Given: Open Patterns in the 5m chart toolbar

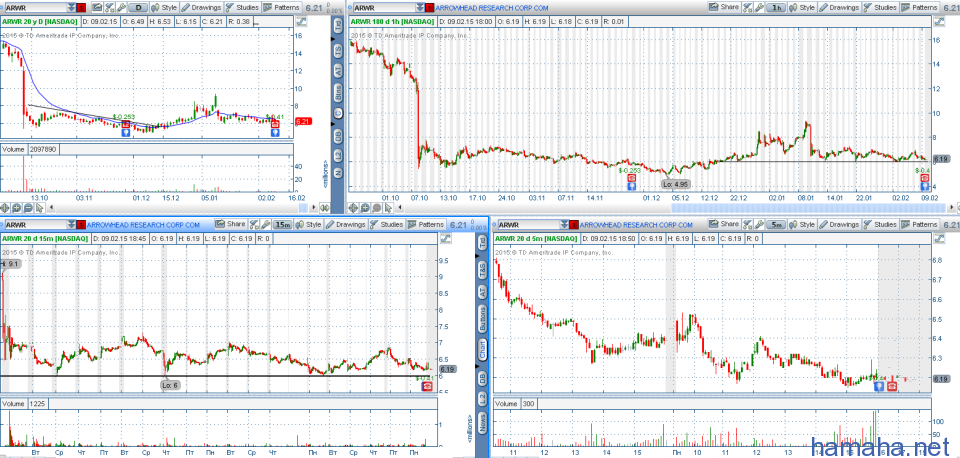Looking at the screenshot, I should click(x=920, y=225).
